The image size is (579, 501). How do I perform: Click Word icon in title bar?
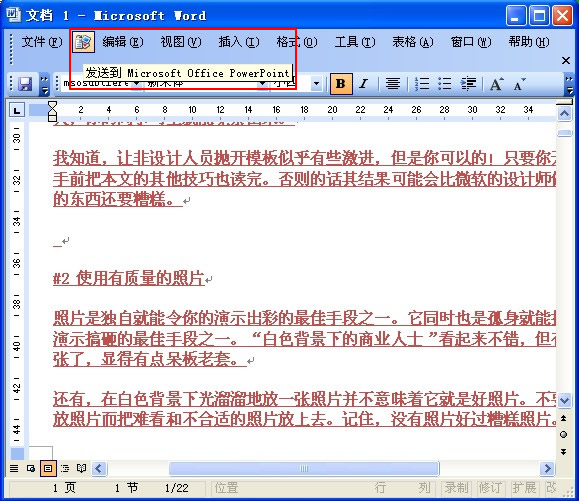tap(13, 16)
